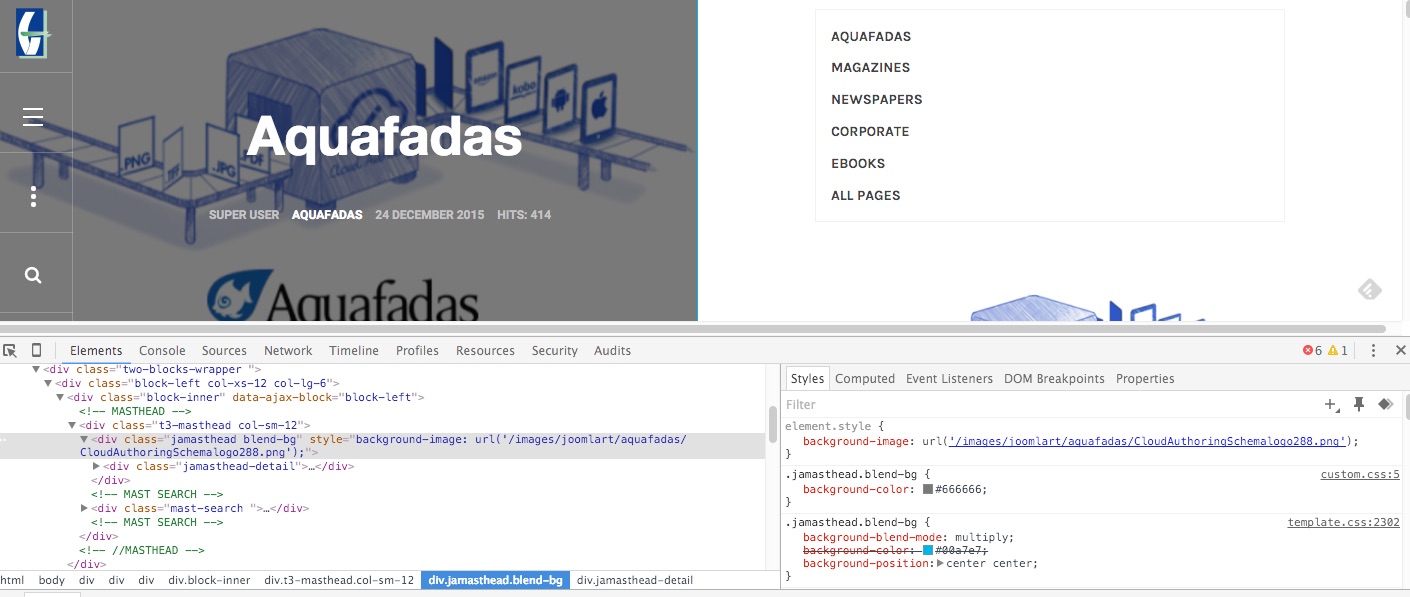Select html in the breadcrumb bar

point(12,580)
